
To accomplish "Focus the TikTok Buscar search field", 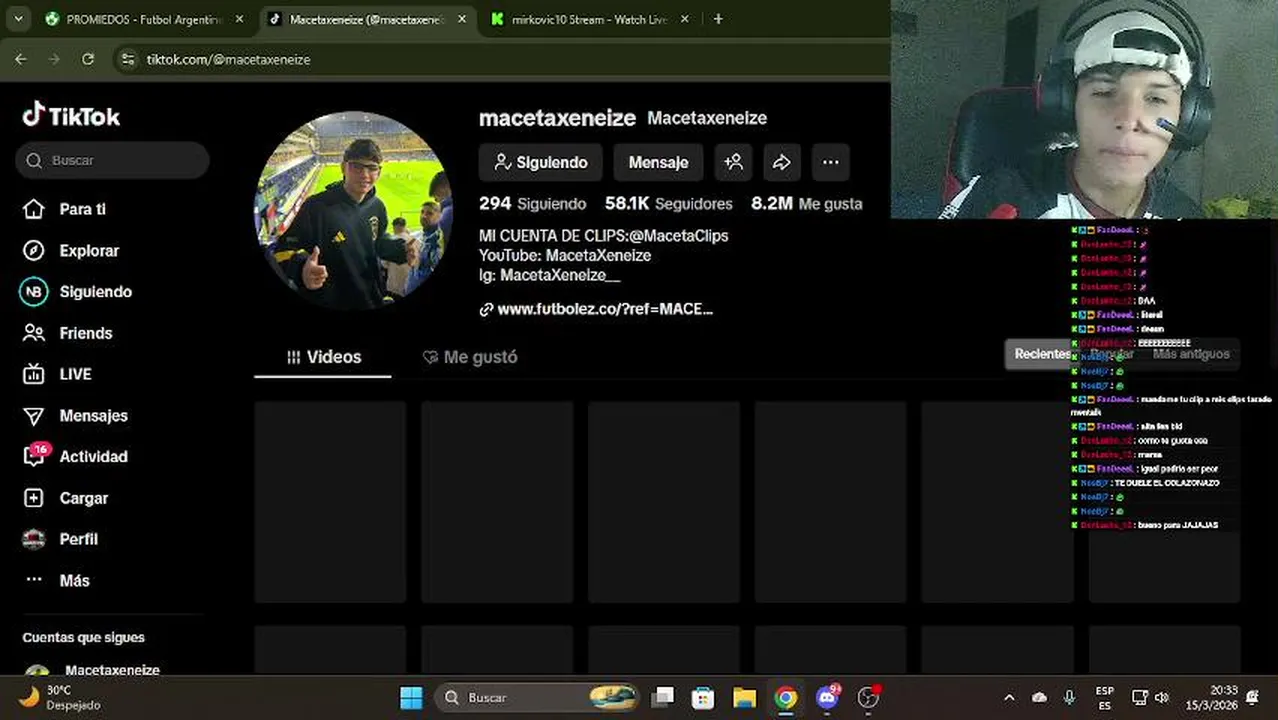I will [x=112, y=160].
